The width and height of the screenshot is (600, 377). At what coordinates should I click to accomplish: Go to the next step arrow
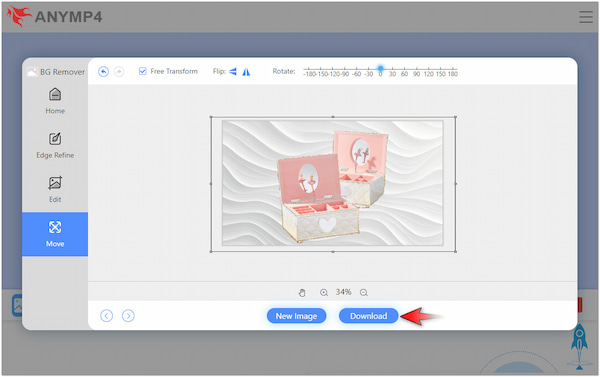coord(128,316)
